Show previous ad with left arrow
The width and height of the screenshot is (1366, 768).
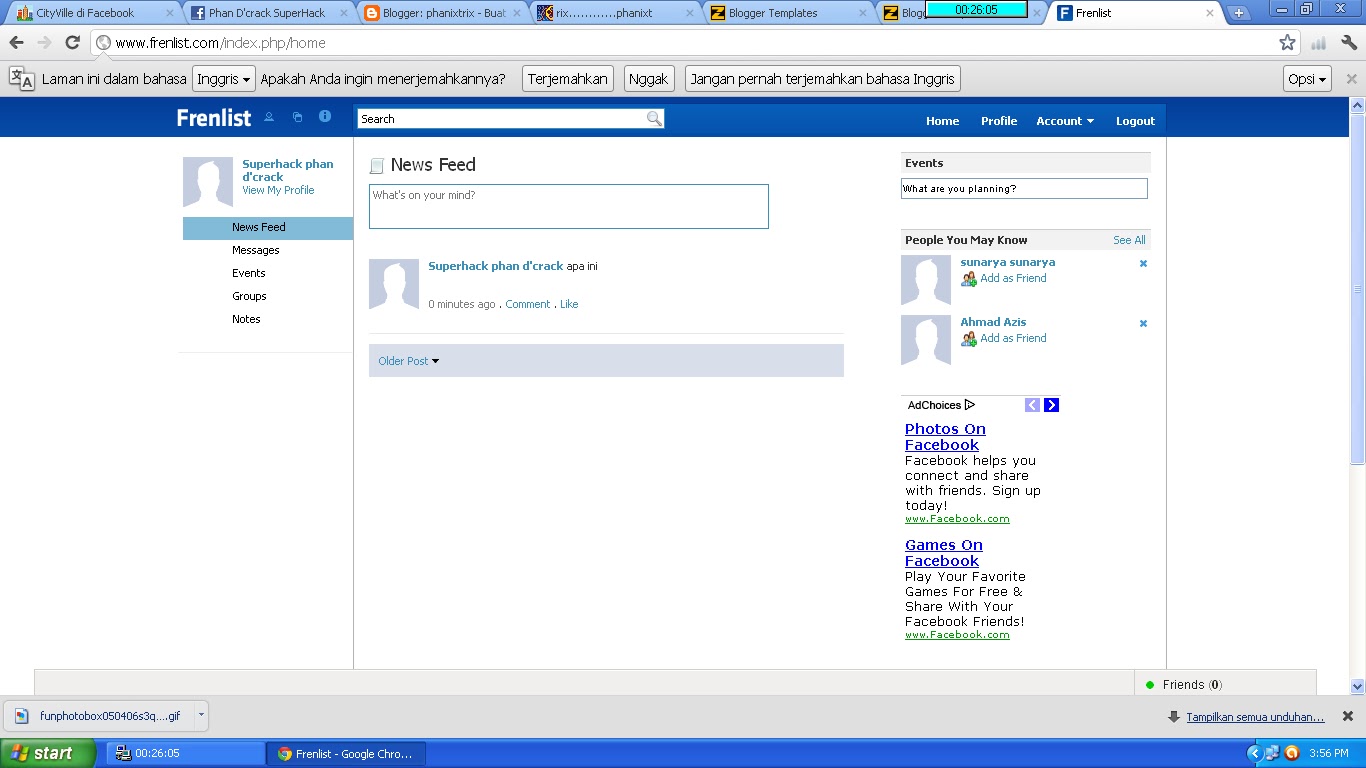click(1032, 405)
